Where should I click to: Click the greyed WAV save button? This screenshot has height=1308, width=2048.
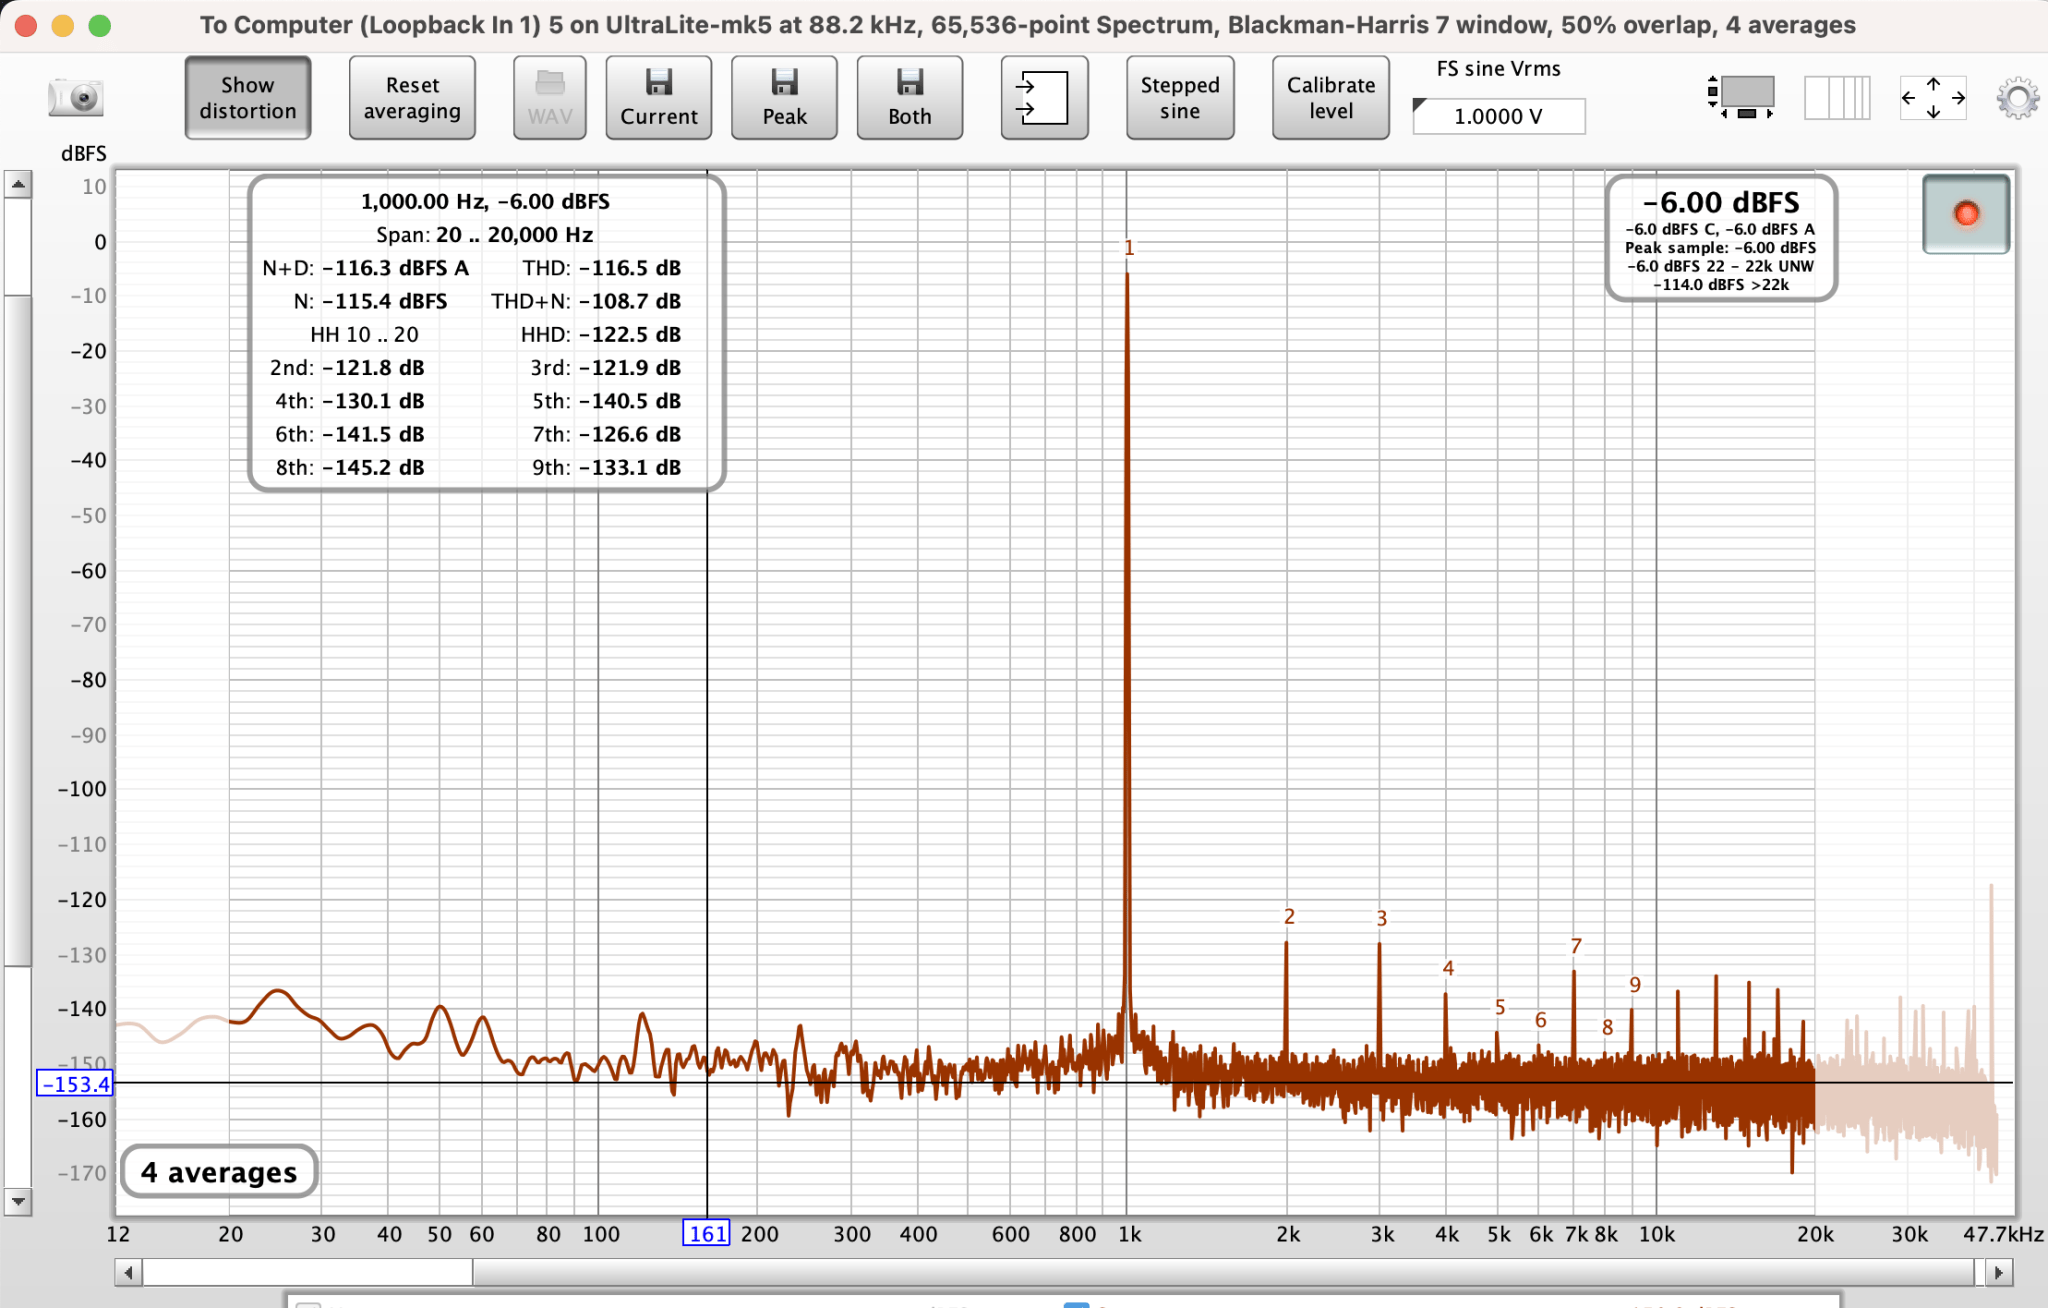point(550,98)
